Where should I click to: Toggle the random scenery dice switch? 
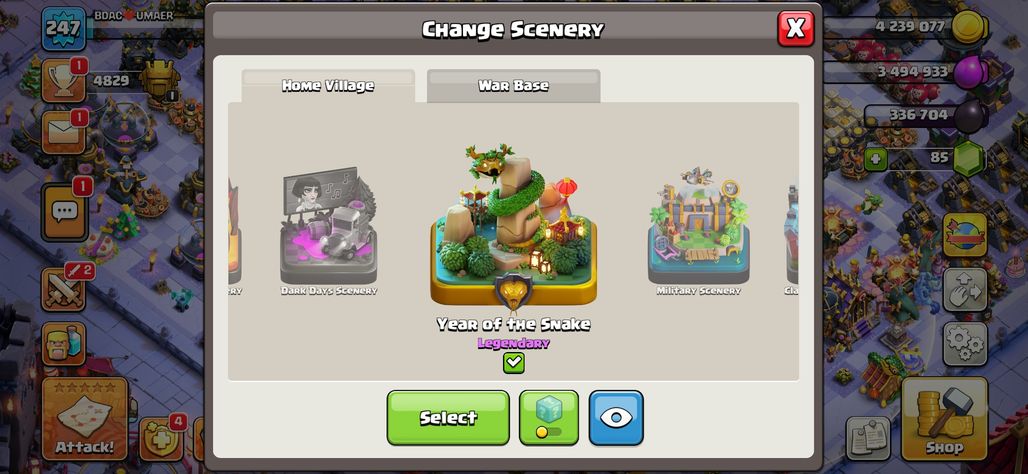549,418
